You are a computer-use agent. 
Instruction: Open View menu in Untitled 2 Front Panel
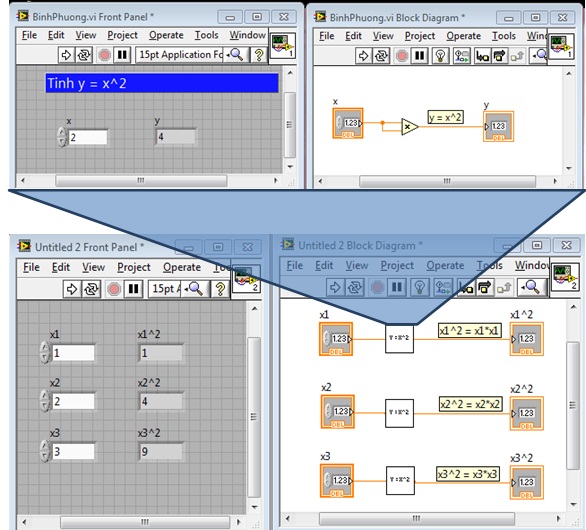click(x=93, y=267)
